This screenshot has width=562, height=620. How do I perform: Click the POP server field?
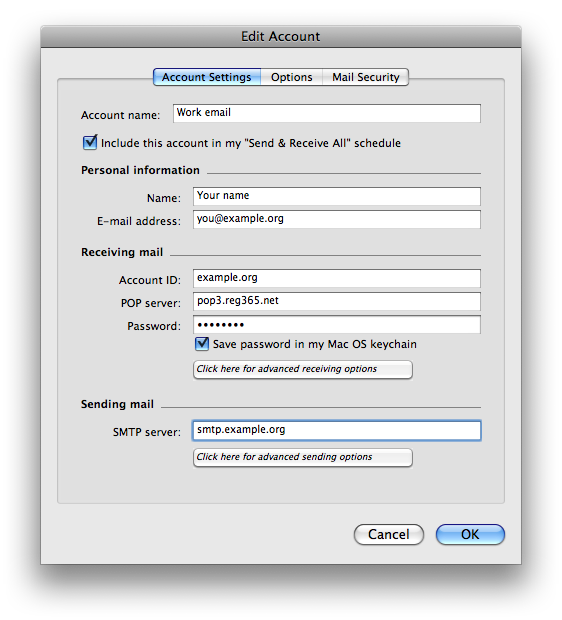pyautogui.click(x=337, y=301)
